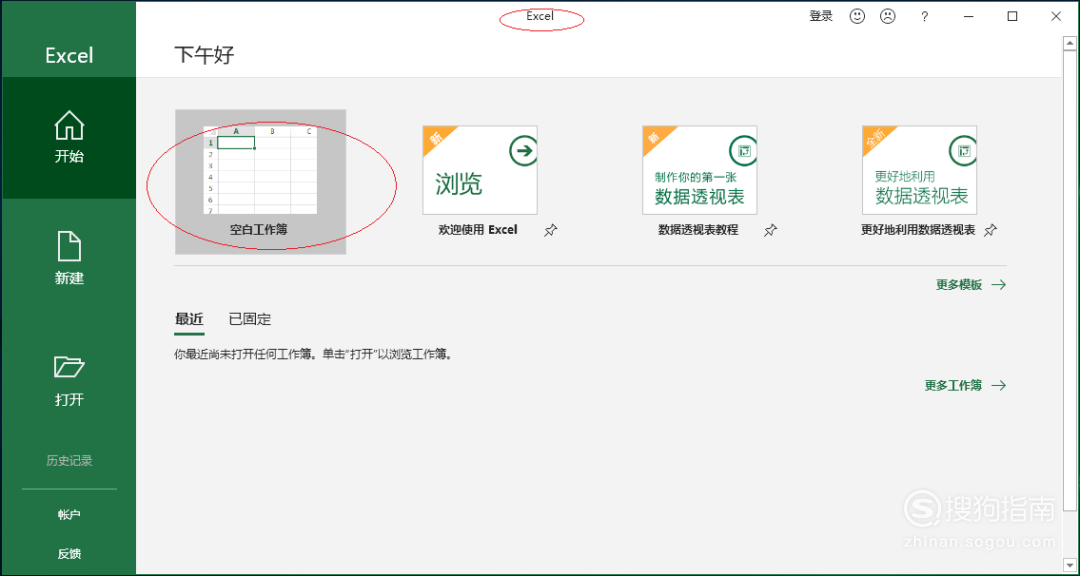Click 登录 to sign in

[x=821, y=17]
